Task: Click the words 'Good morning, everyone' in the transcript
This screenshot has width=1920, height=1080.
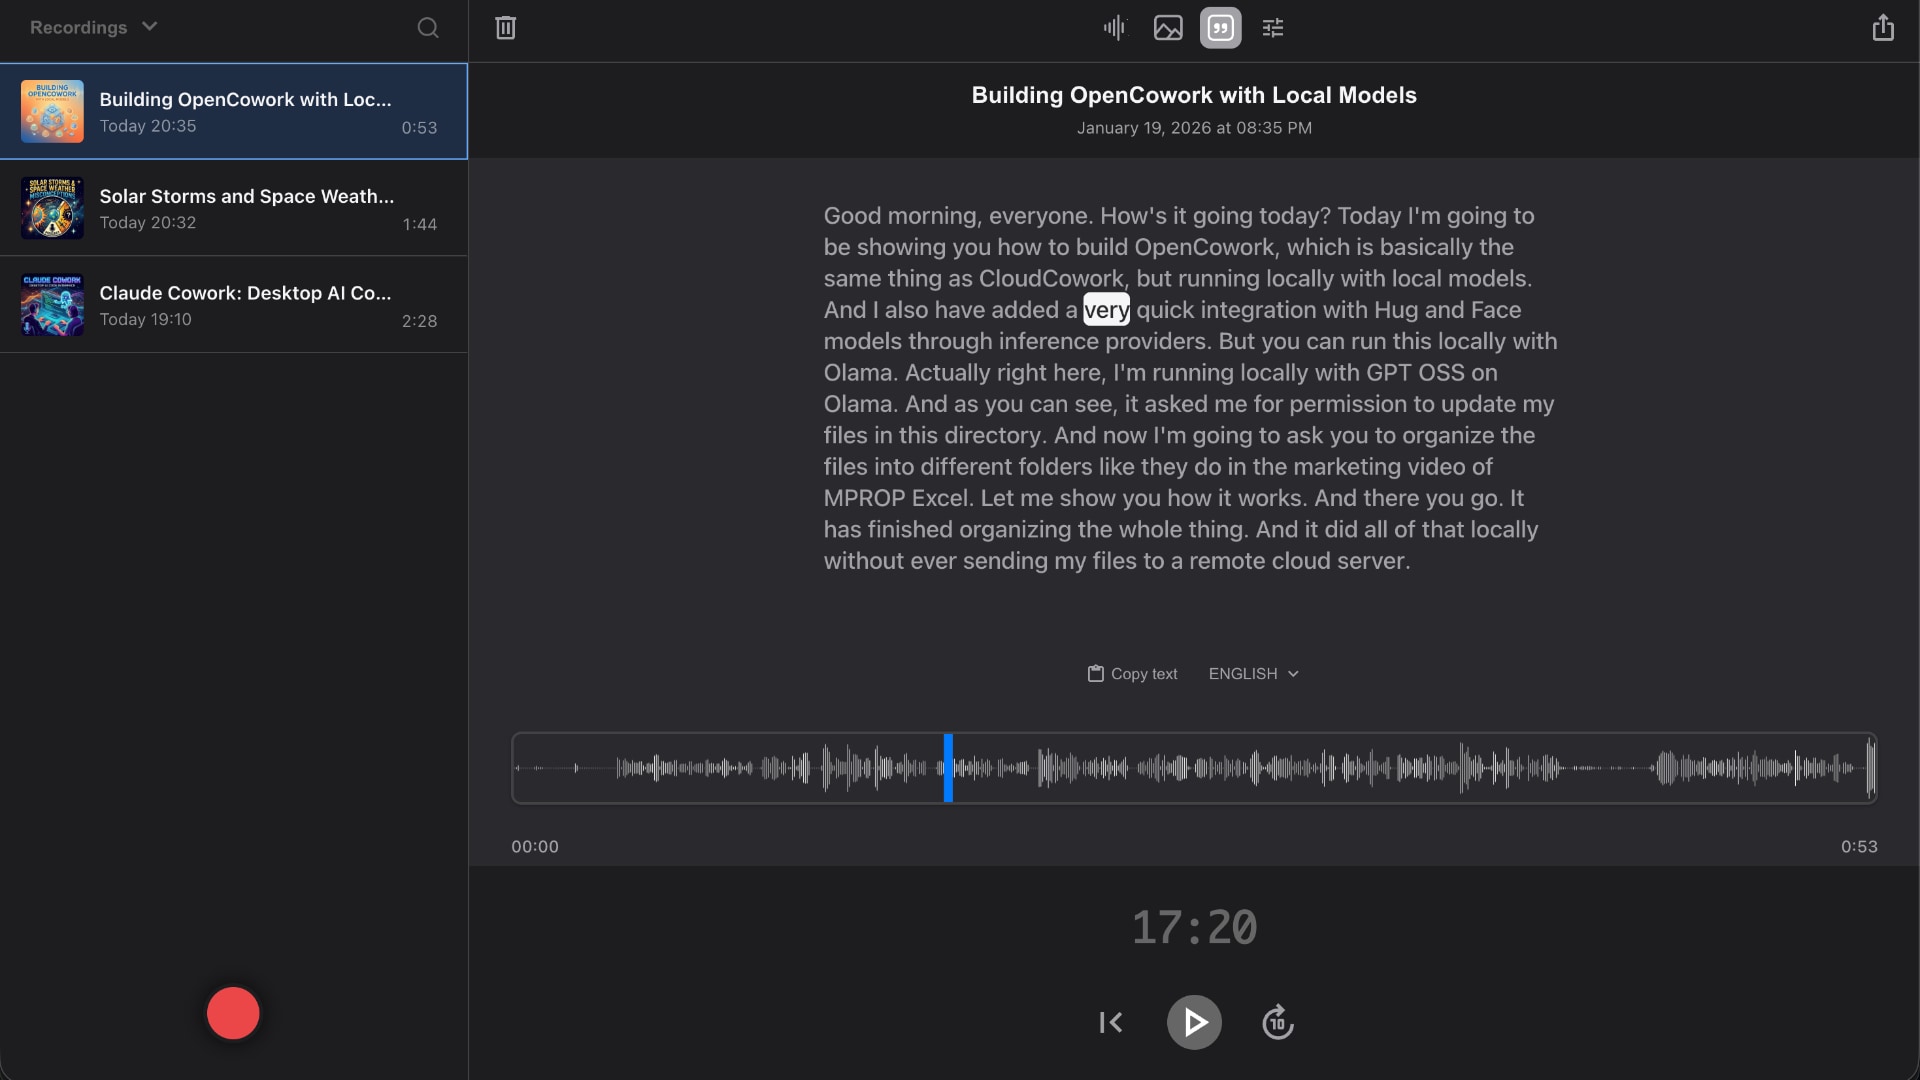Action: coord(958,216)
